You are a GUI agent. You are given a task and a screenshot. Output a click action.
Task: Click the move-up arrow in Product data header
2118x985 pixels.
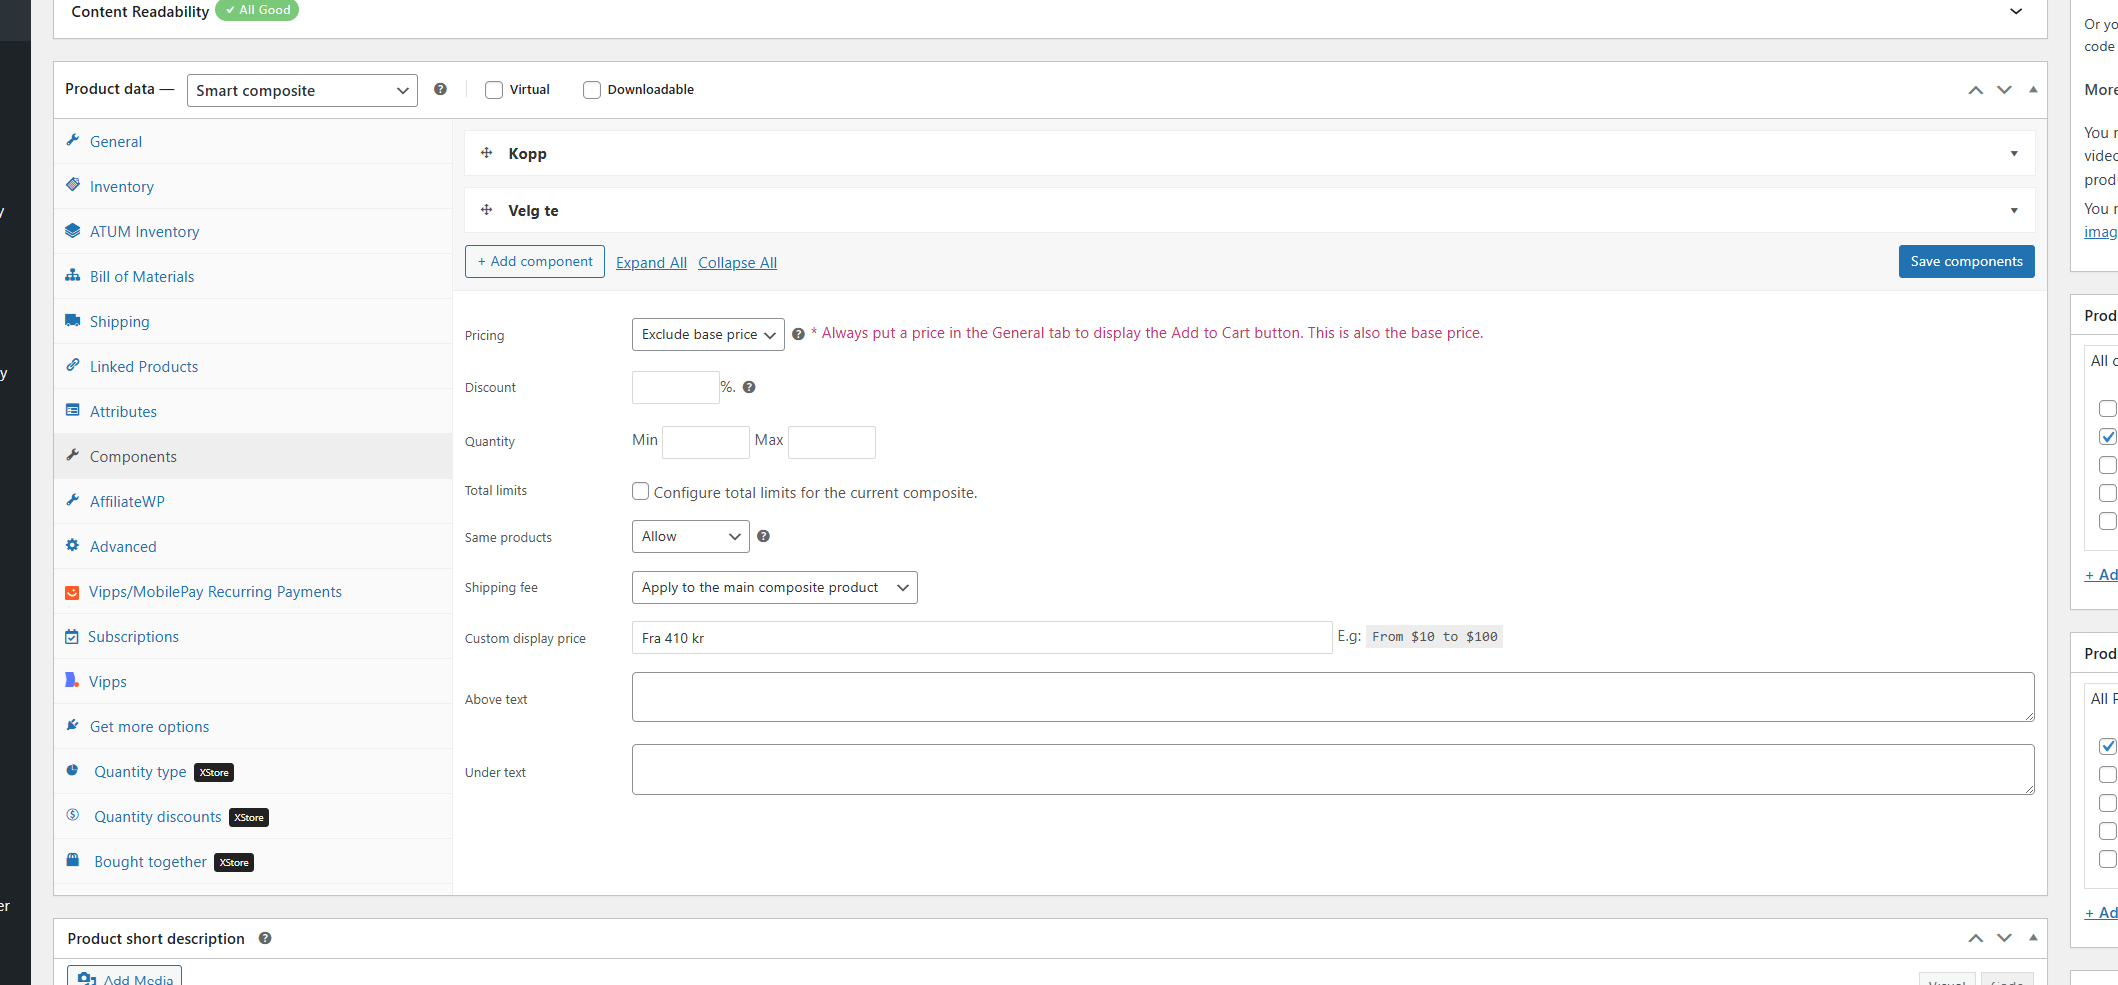[x=1975, y=90]
